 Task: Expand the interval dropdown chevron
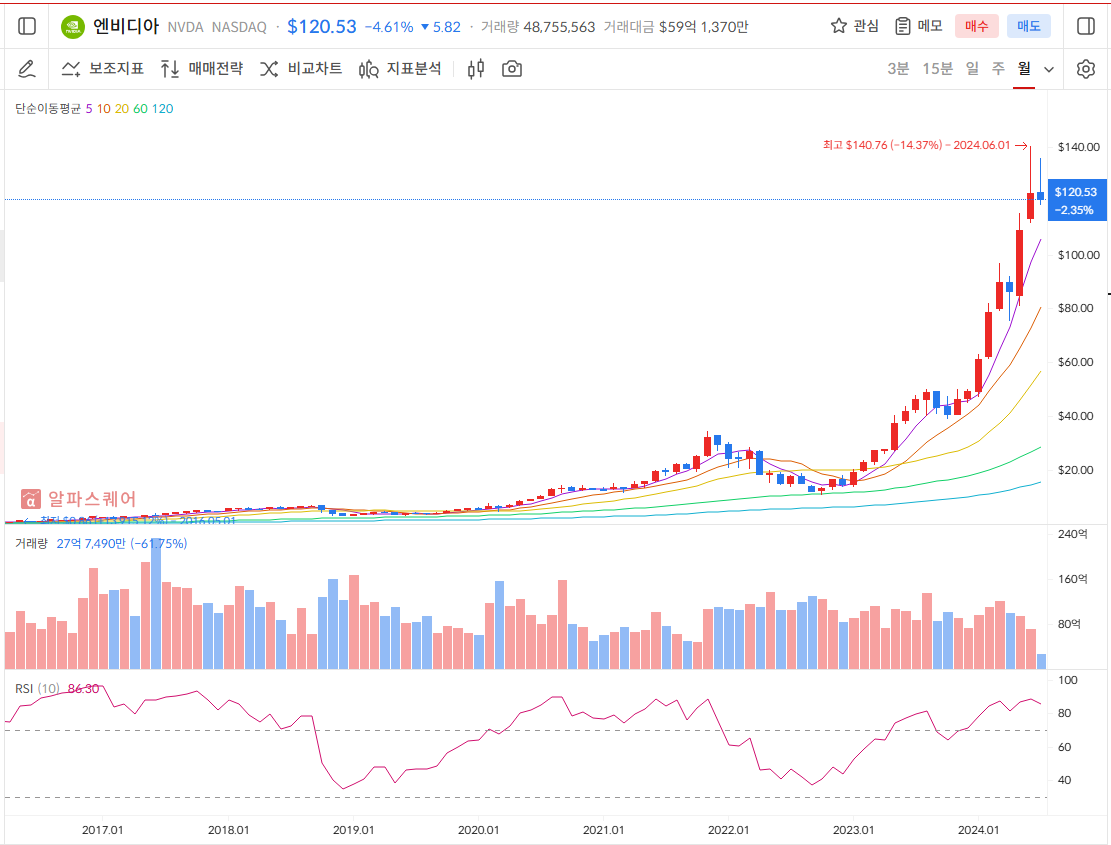(x=1049, y=69)
